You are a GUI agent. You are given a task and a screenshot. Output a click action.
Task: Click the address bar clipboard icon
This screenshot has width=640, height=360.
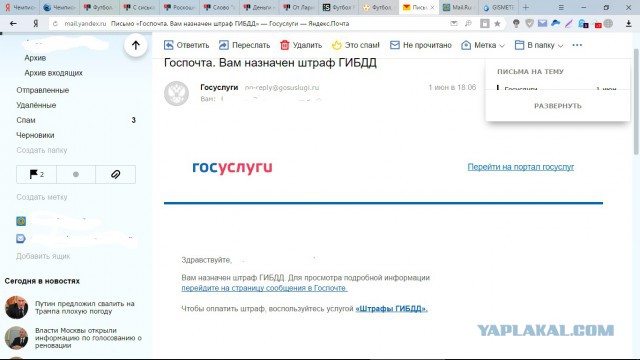(484, 24)
